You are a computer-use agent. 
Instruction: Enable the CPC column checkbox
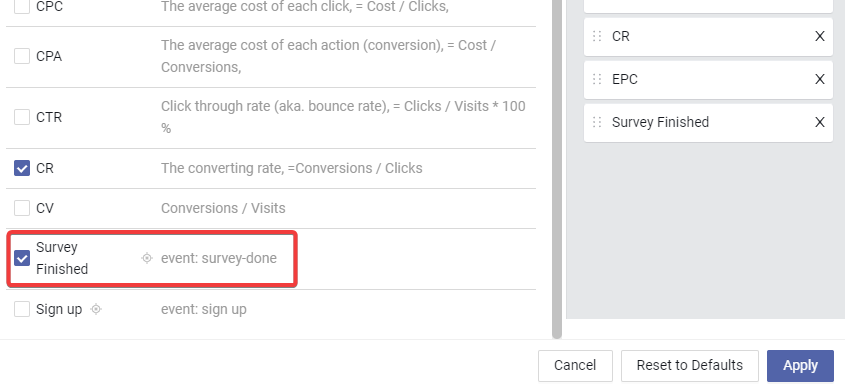click(x=22, y=7)
